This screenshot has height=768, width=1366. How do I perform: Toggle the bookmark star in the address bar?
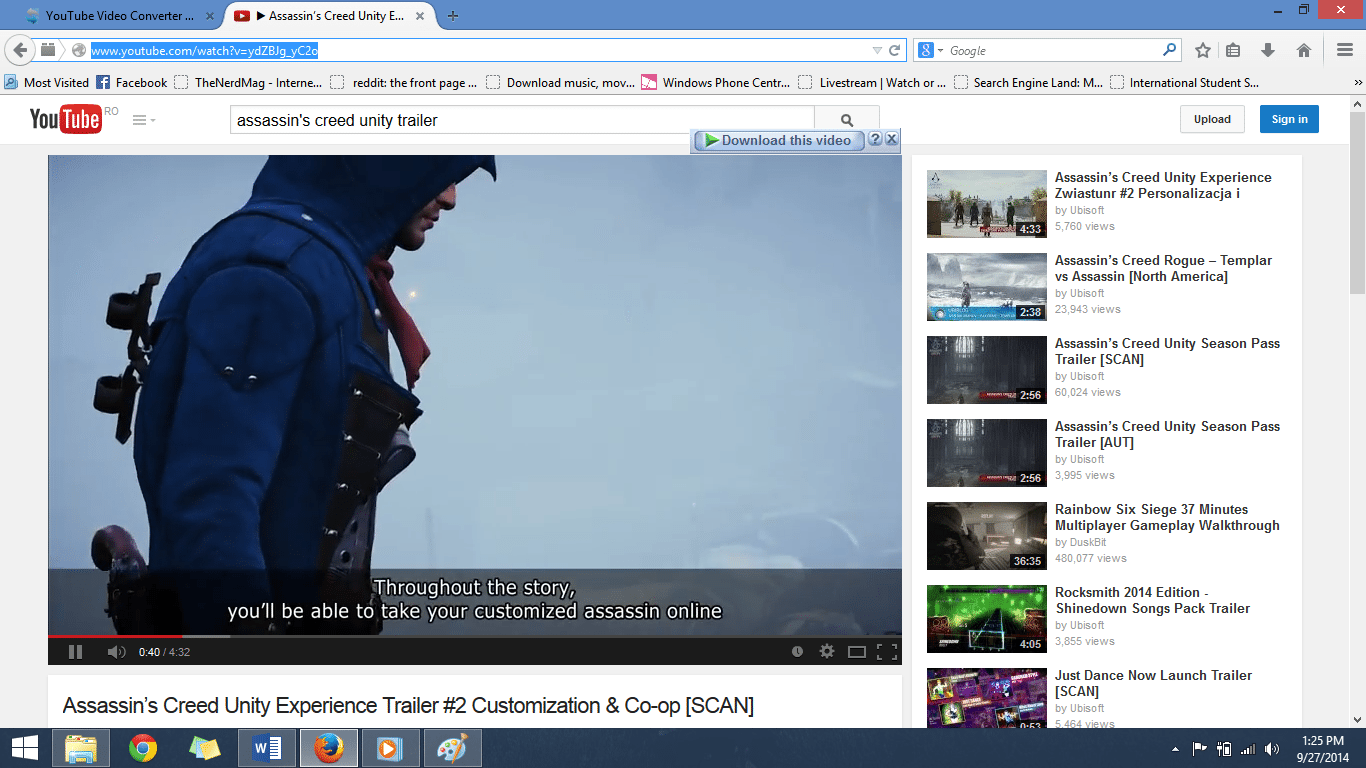pyautogui.click(x=1202, y=49)
